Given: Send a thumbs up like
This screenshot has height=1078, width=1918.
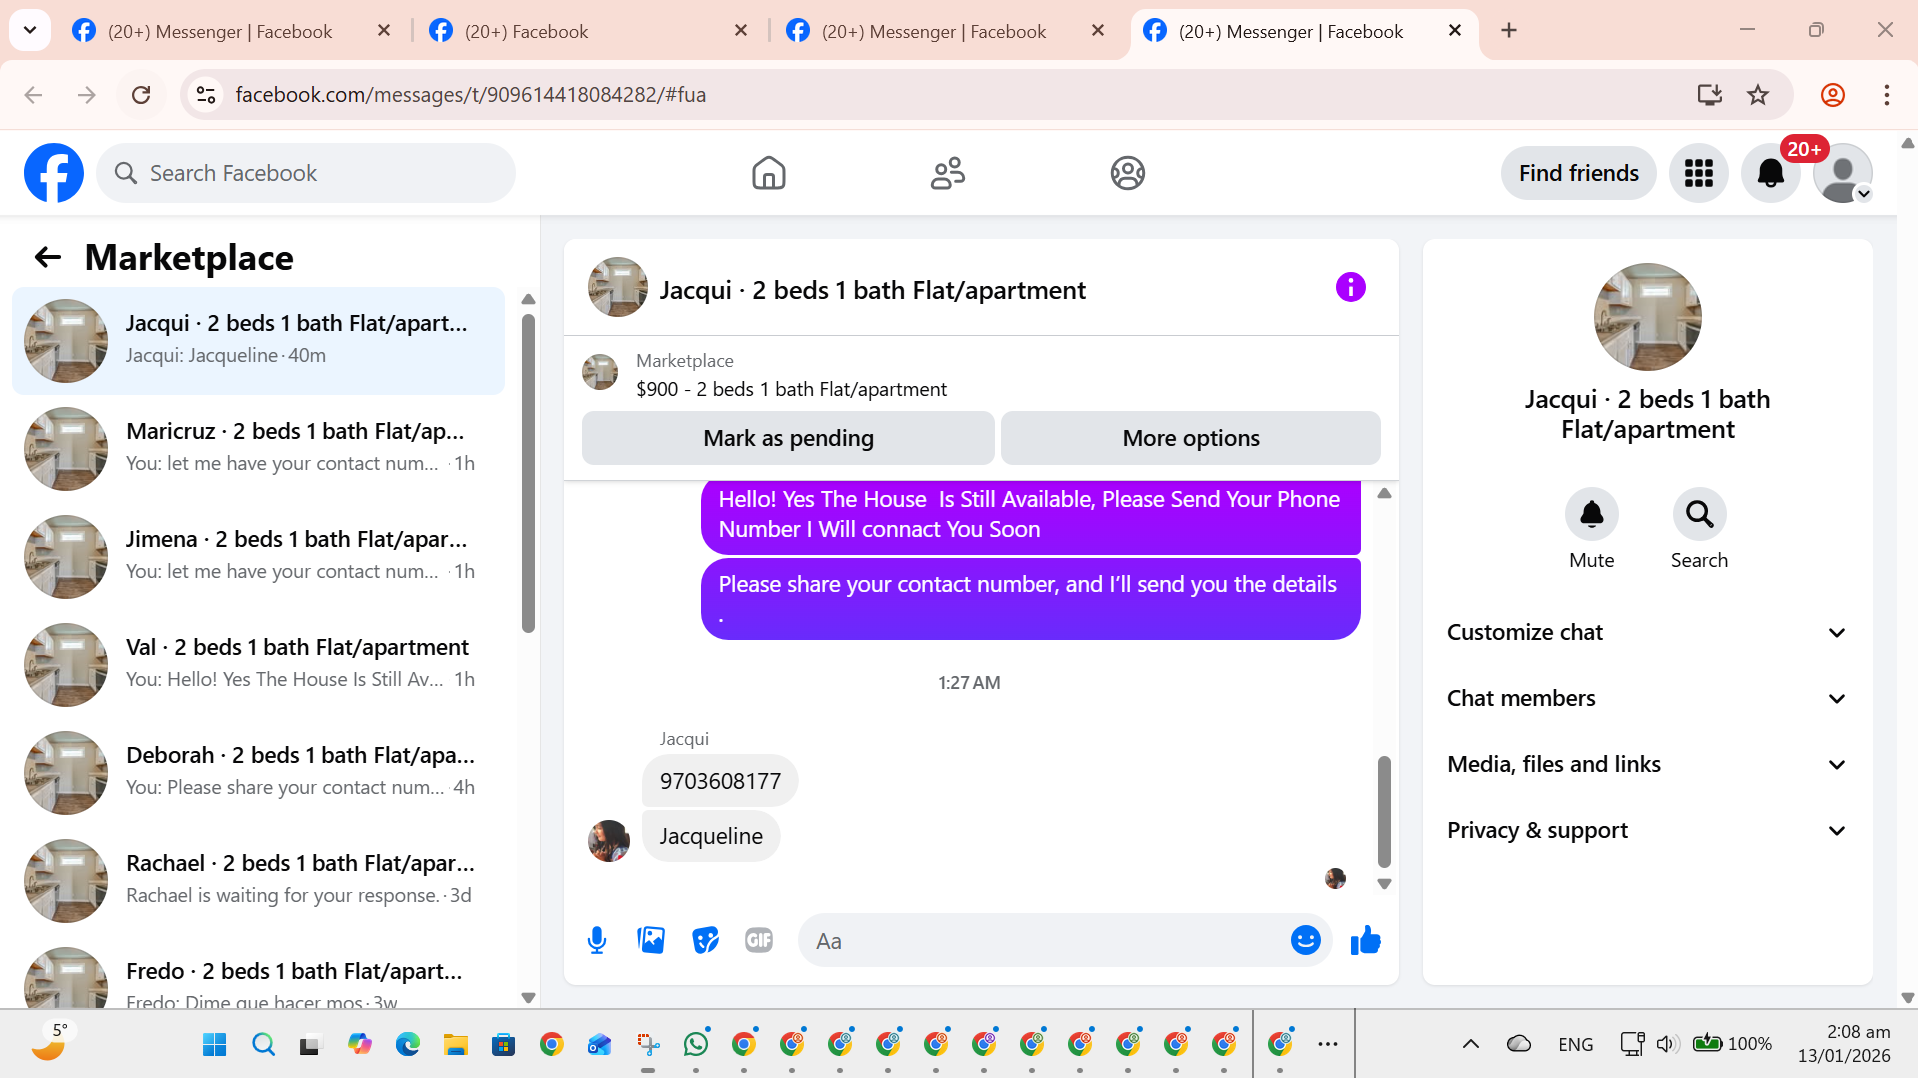Looking at the screenshot, I should 1365,940.
